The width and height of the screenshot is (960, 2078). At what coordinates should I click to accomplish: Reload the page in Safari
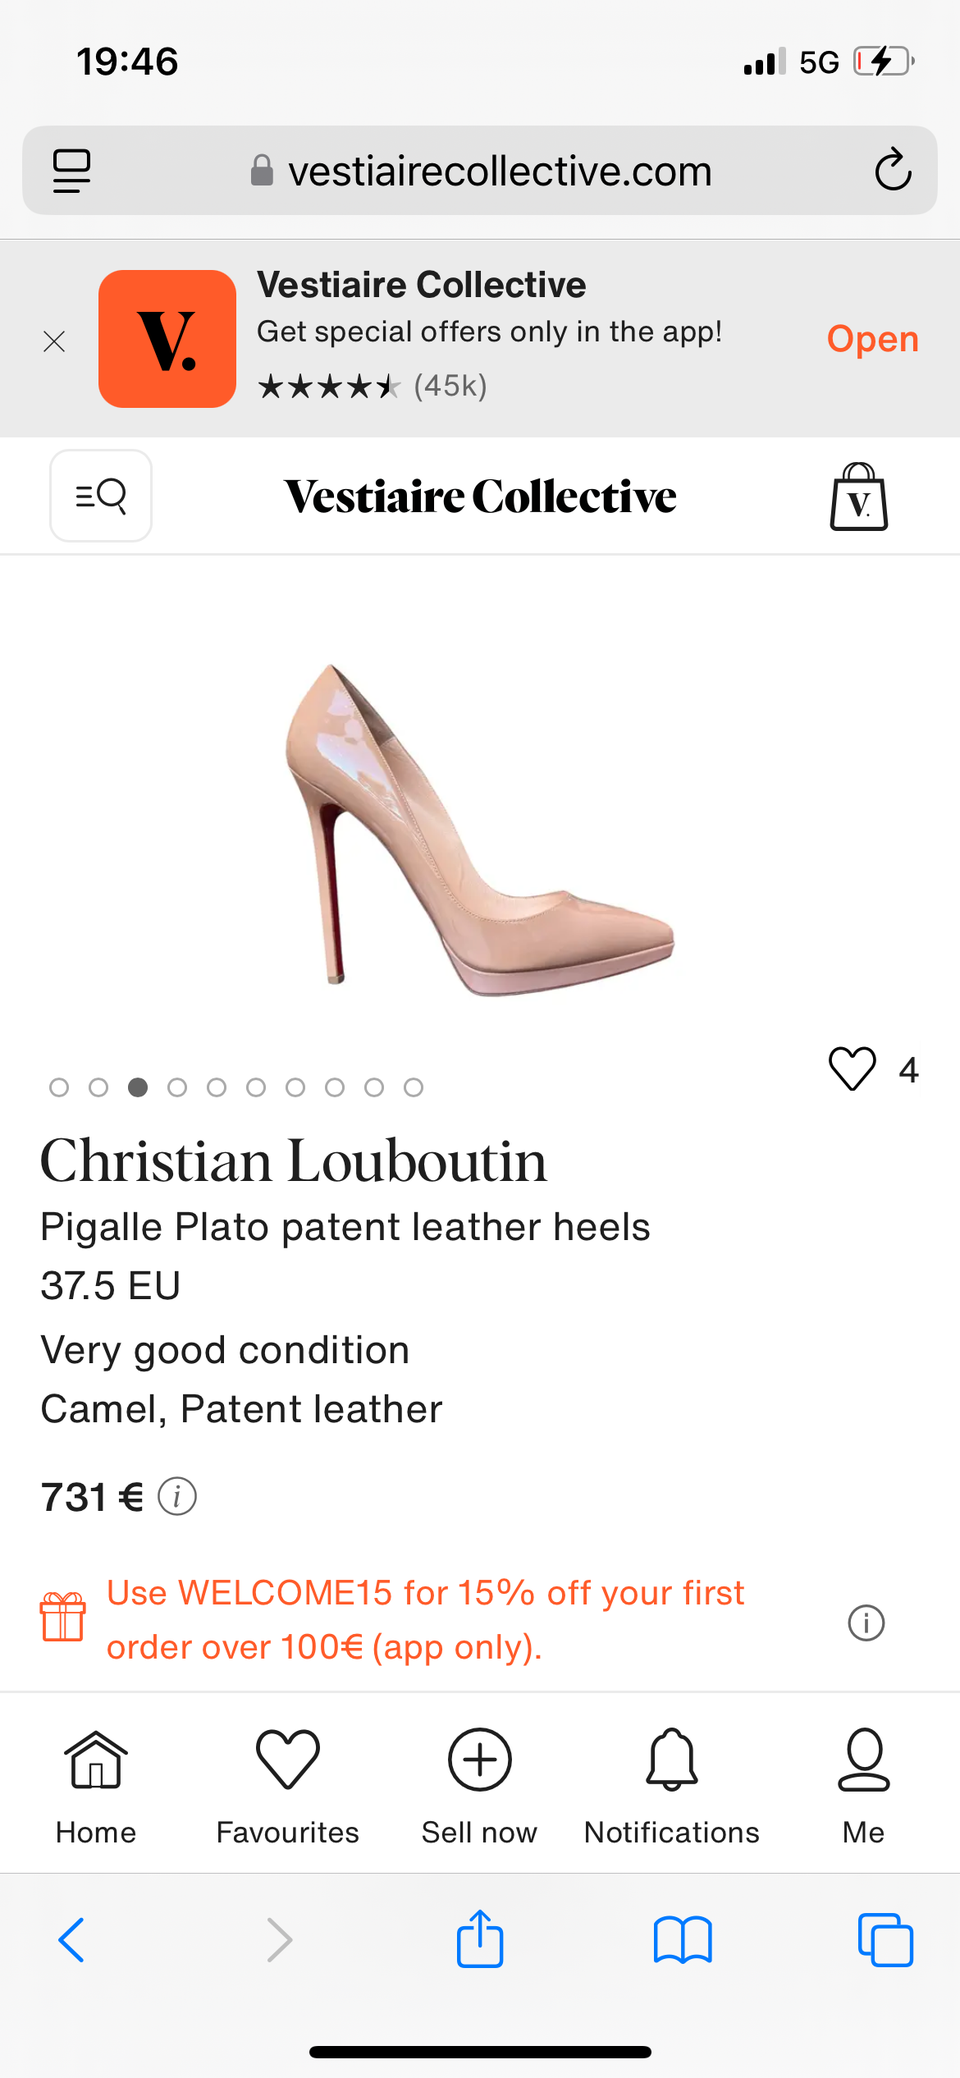click(892, 170)
